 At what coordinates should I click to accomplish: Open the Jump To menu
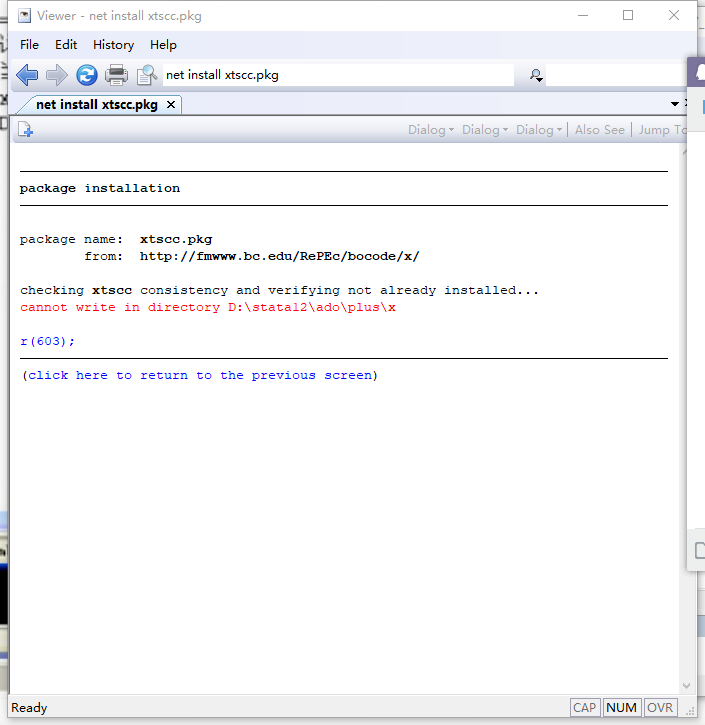662,130
